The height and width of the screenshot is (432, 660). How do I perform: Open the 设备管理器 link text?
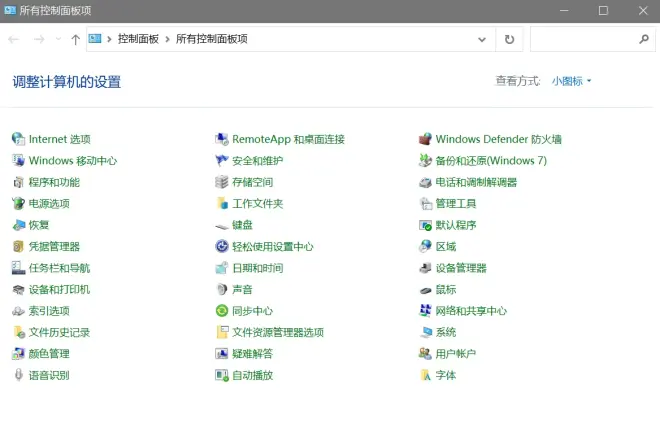(x=461, y=268)
